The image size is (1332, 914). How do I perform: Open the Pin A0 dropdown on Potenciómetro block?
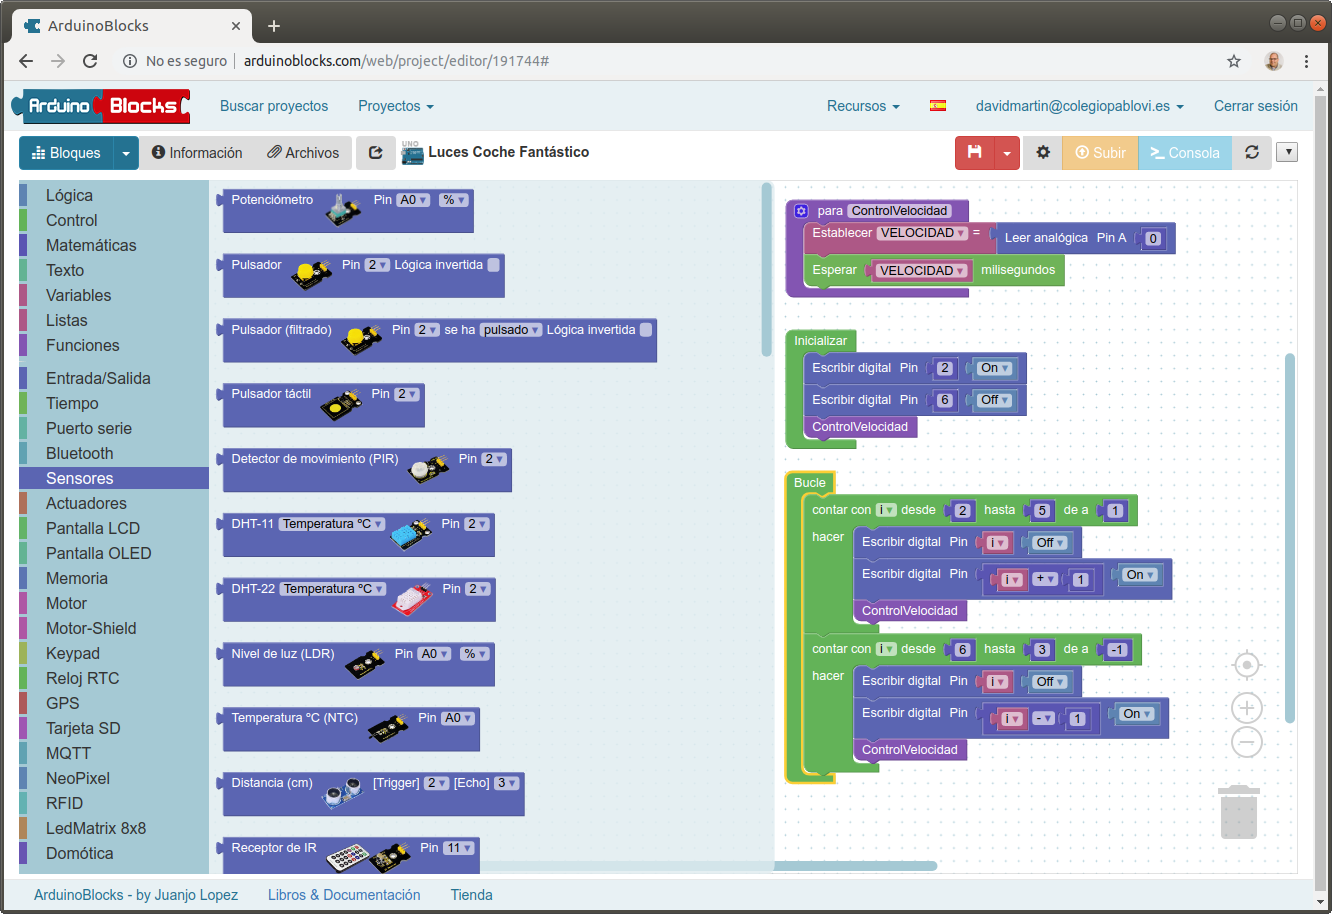click(x=412, y=199)
